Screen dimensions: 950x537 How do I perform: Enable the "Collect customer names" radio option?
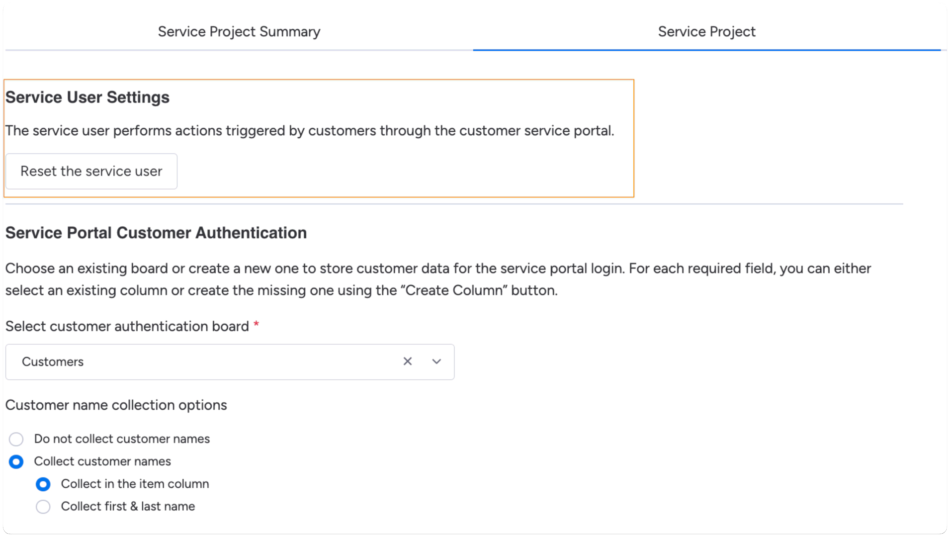click(16, 462)
